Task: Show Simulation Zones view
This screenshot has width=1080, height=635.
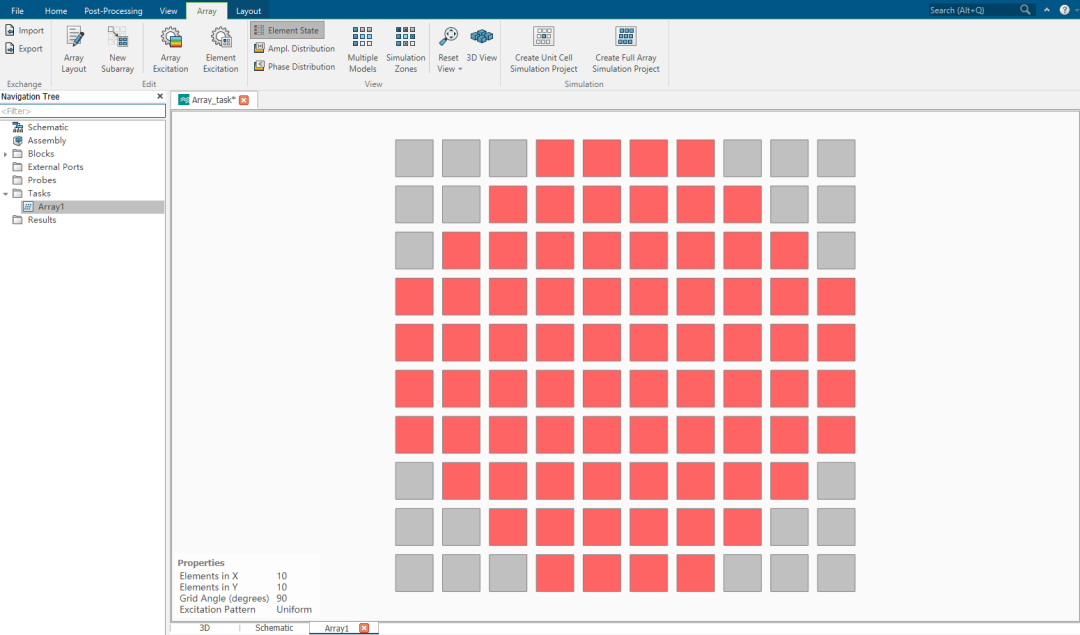Action: click(x=405, y=49)
